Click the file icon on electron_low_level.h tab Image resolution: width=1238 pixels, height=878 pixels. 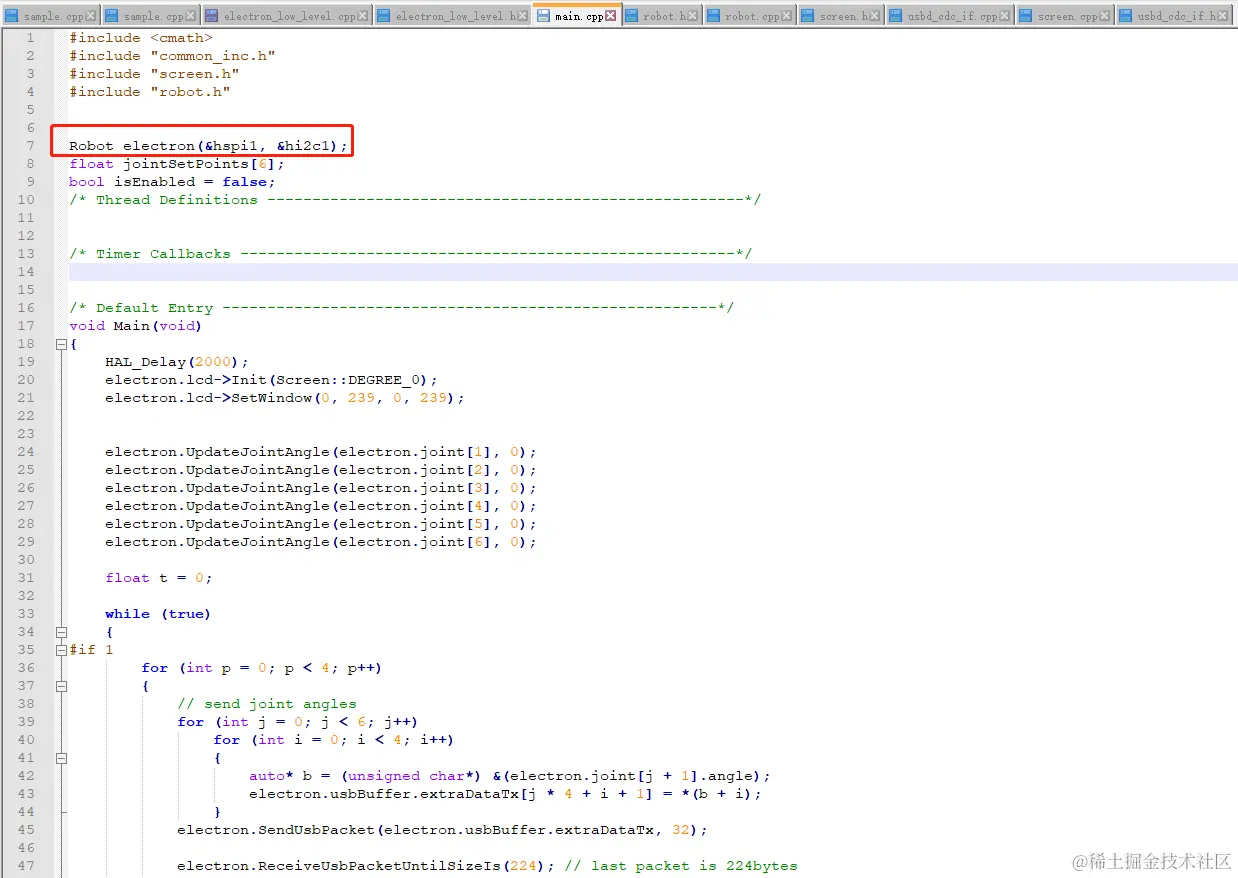(x=384, y=16)
